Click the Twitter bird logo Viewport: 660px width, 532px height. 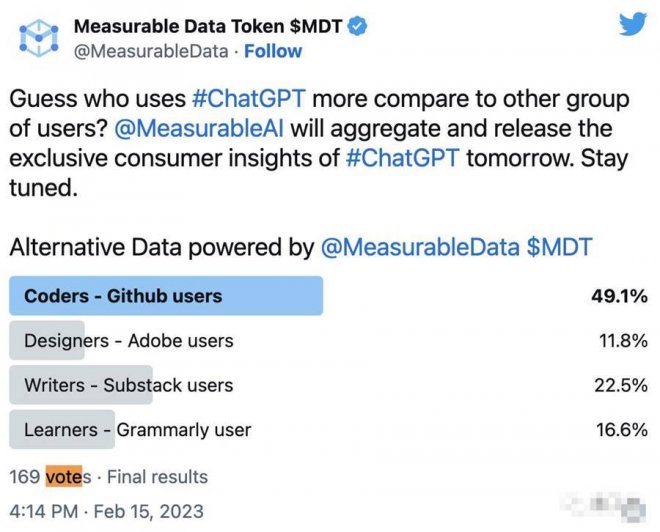click(633, 26)
